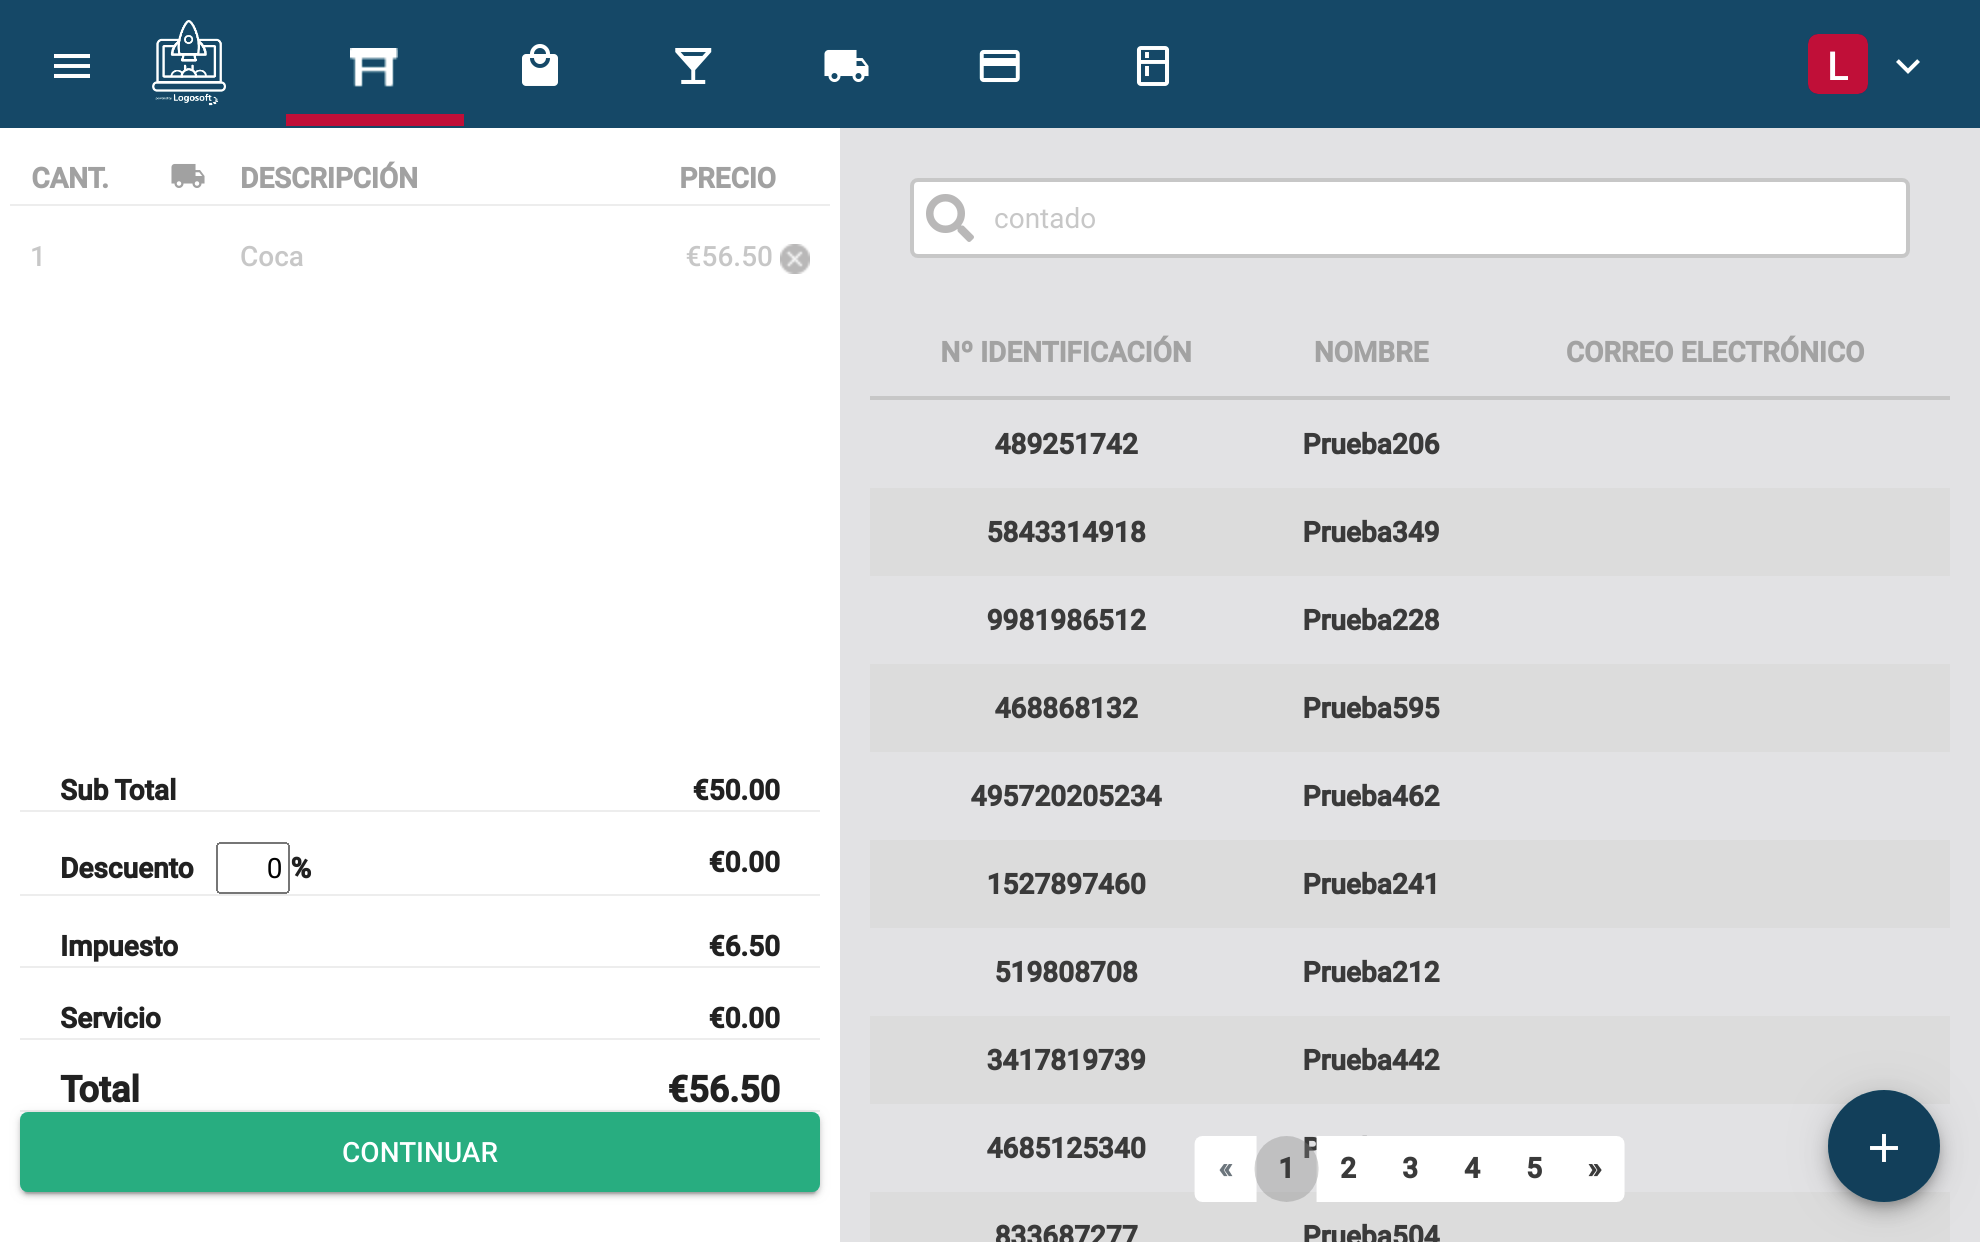Viewport: 1980px width, 1242px height.
Task: Open the delivery truck section
Action: [x=846, y=66]
